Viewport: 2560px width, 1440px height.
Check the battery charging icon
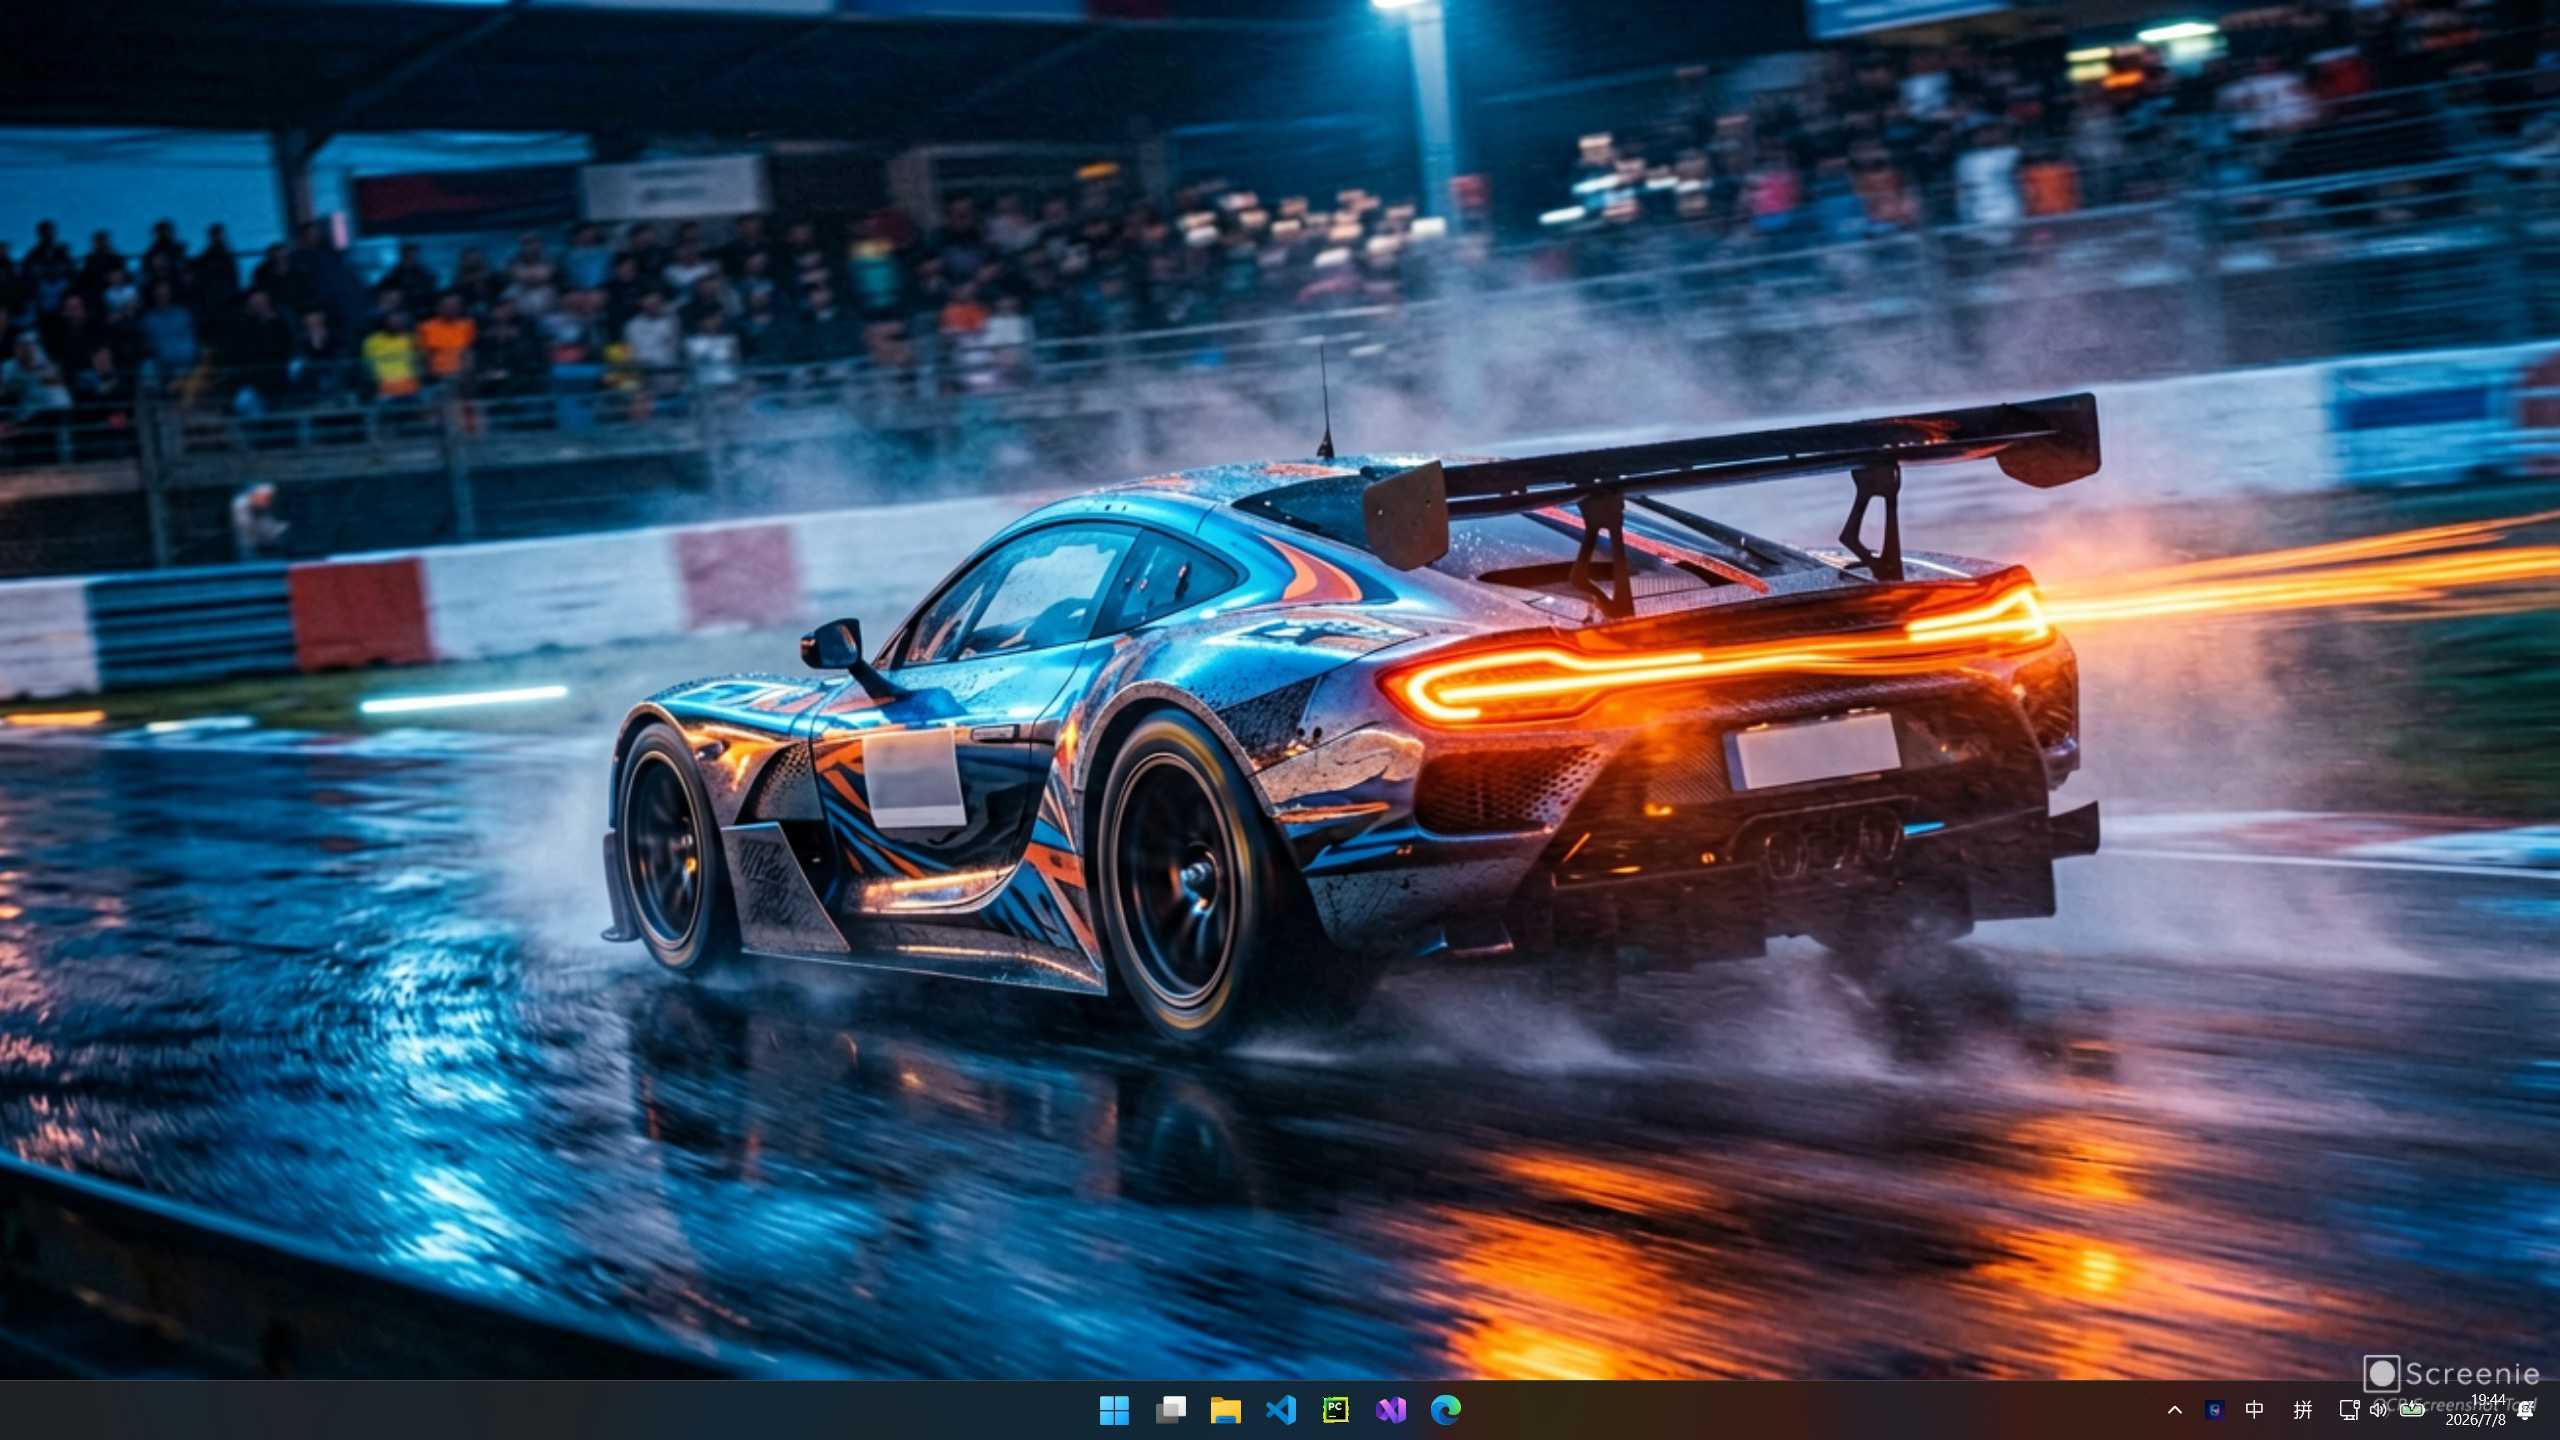coord(2412,1409)
